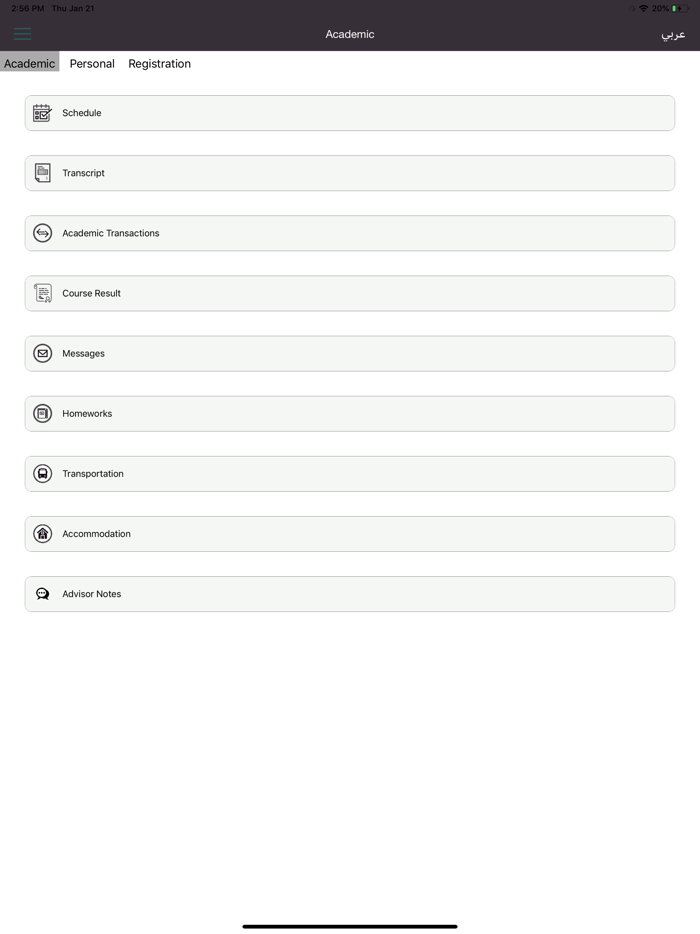The image size is (700, 934).
Task: Open the Messages list item
Action: point(350,353)
